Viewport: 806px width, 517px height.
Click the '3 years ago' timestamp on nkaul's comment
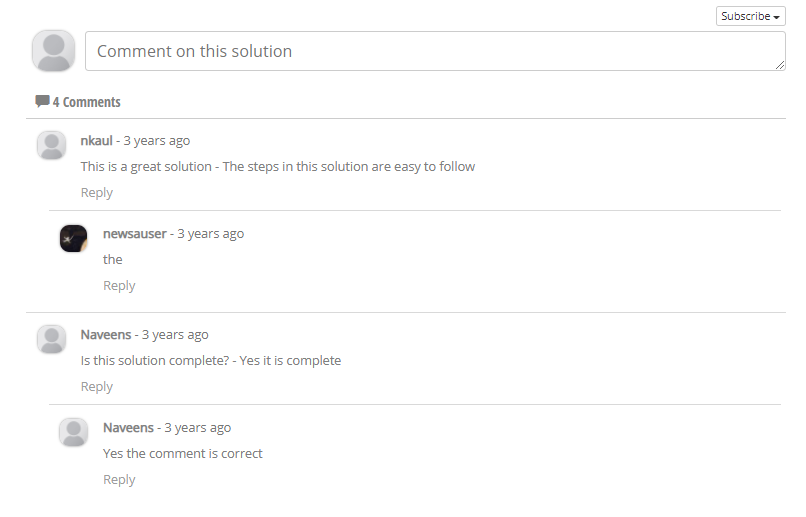tap(157, 140)
